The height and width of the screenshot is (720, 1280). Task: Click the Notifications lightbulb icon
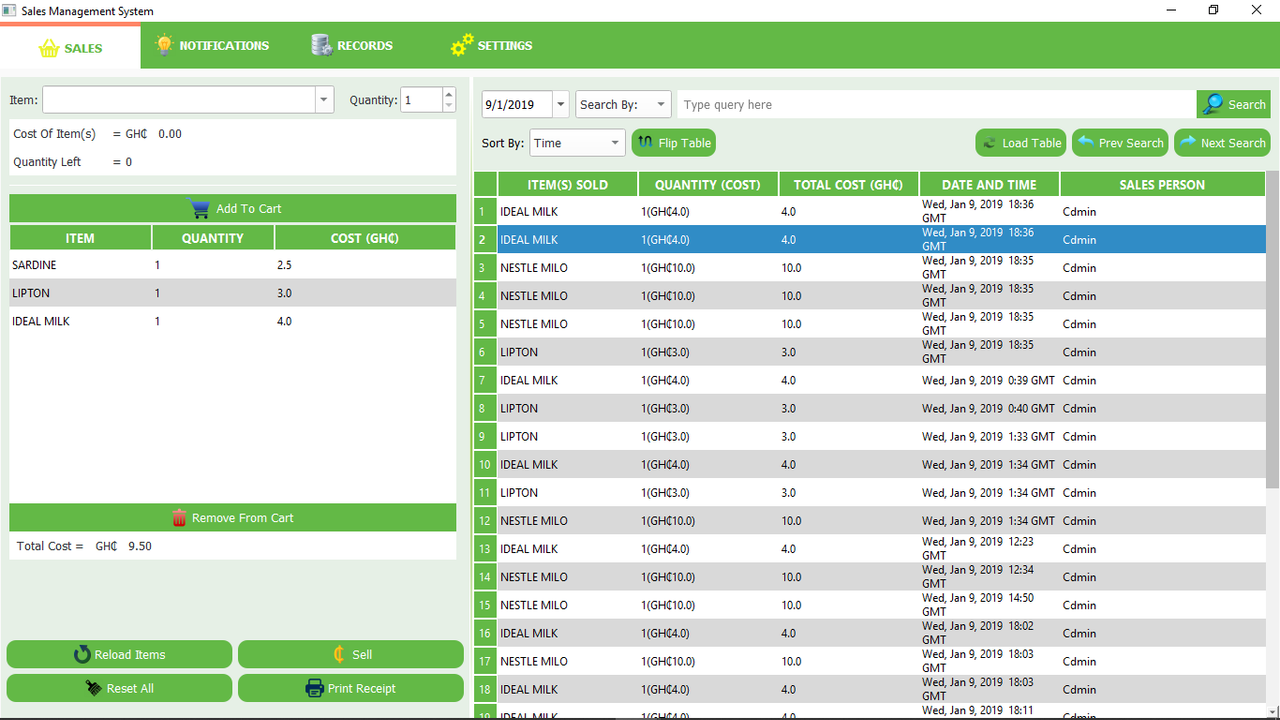pos(164,45)
